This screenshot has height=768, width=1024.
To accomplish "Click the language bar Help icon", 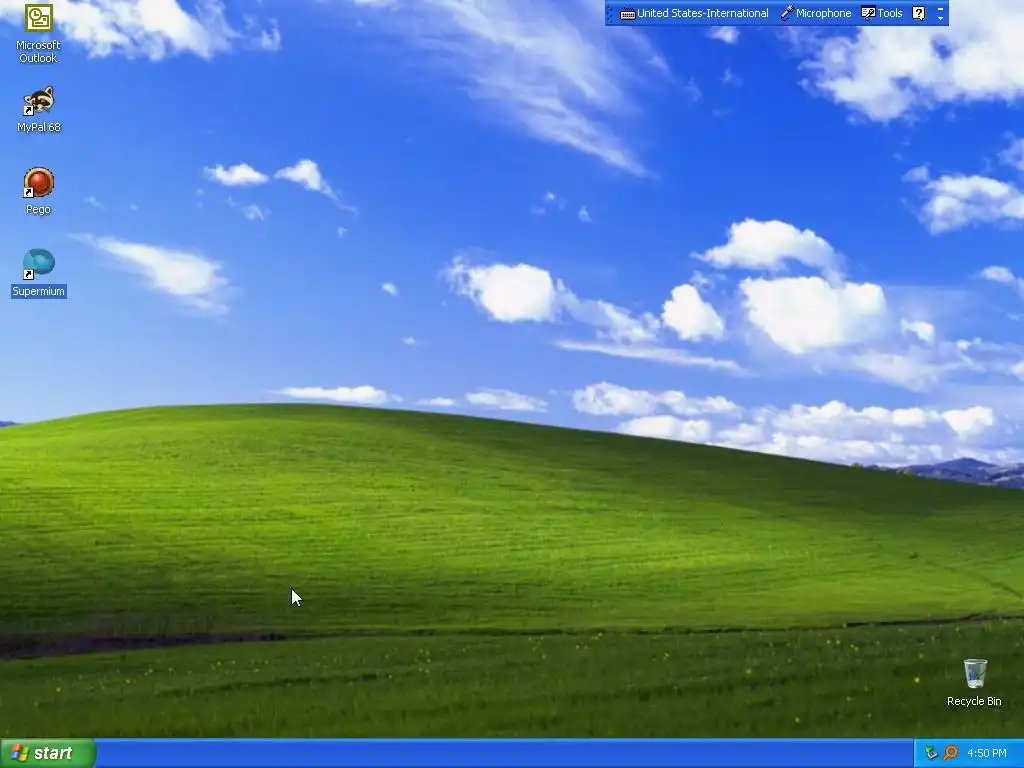I will (x=918, y=13).
